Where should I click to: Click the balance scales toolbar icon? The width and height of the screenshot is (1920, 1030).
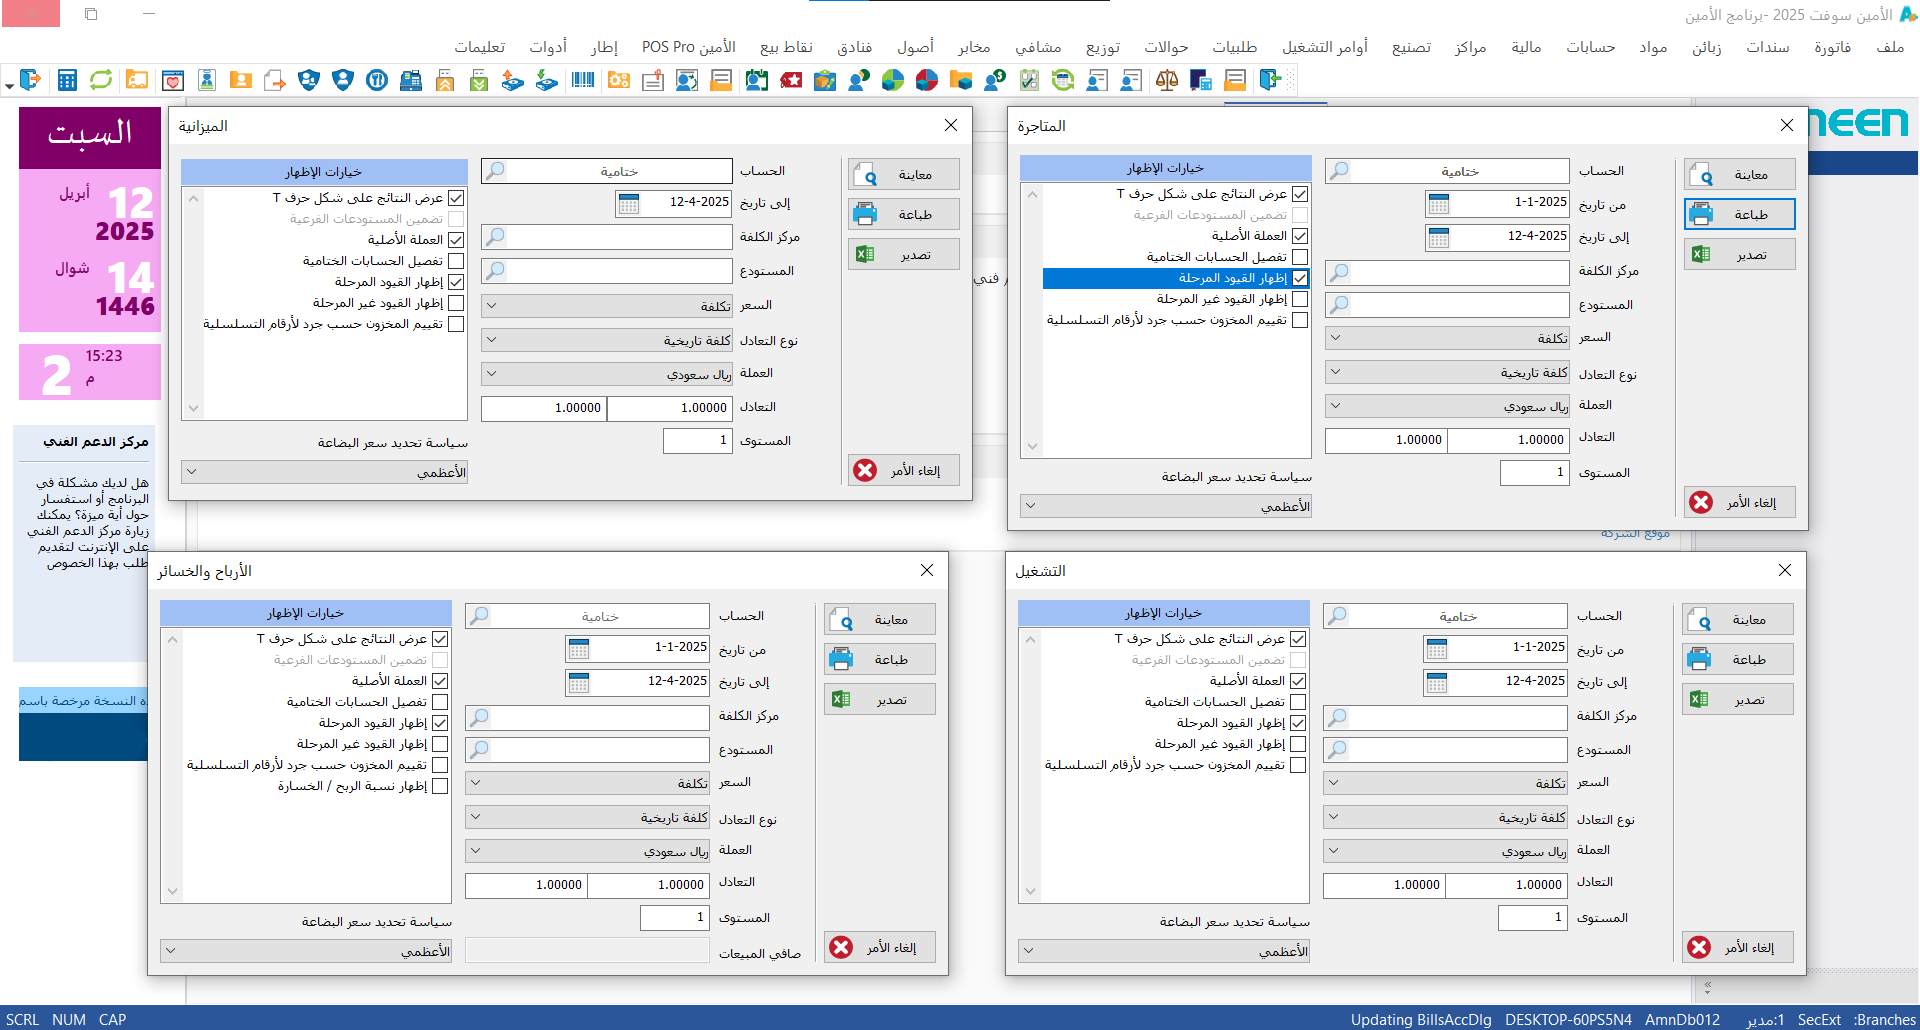[x=1166, y=81]
